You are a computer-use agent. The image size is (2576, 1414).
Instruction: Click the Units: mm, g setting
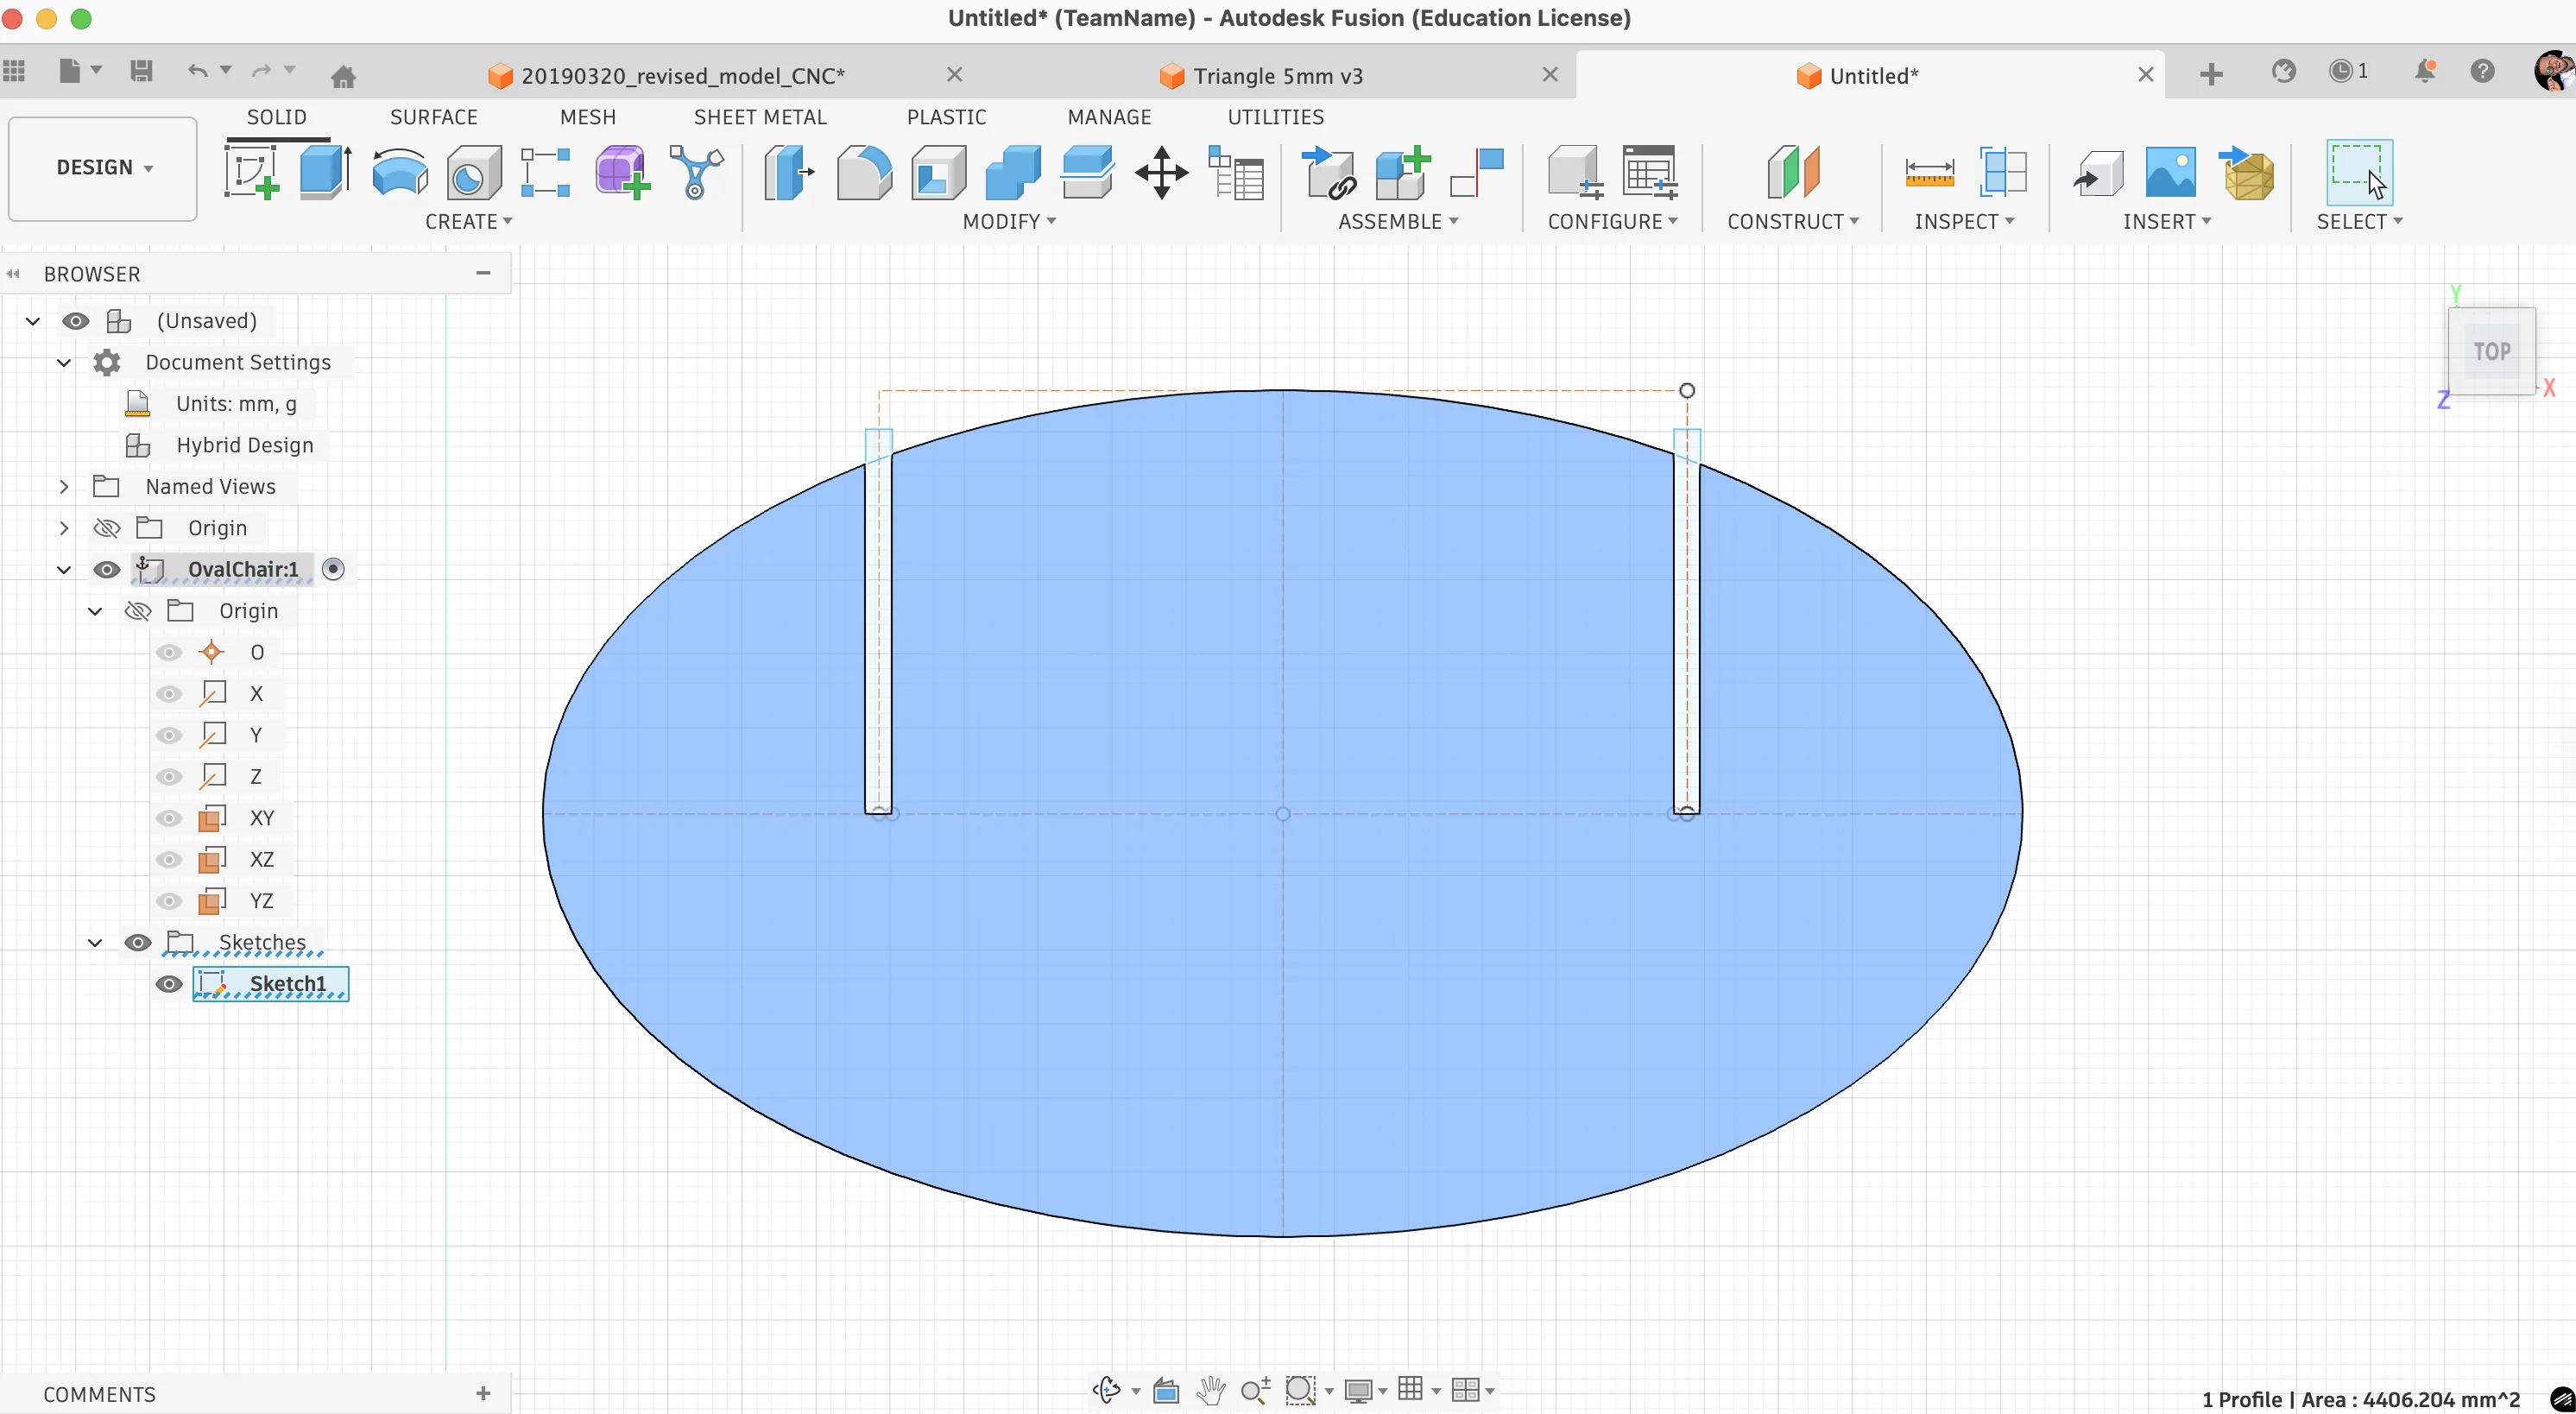236,404
